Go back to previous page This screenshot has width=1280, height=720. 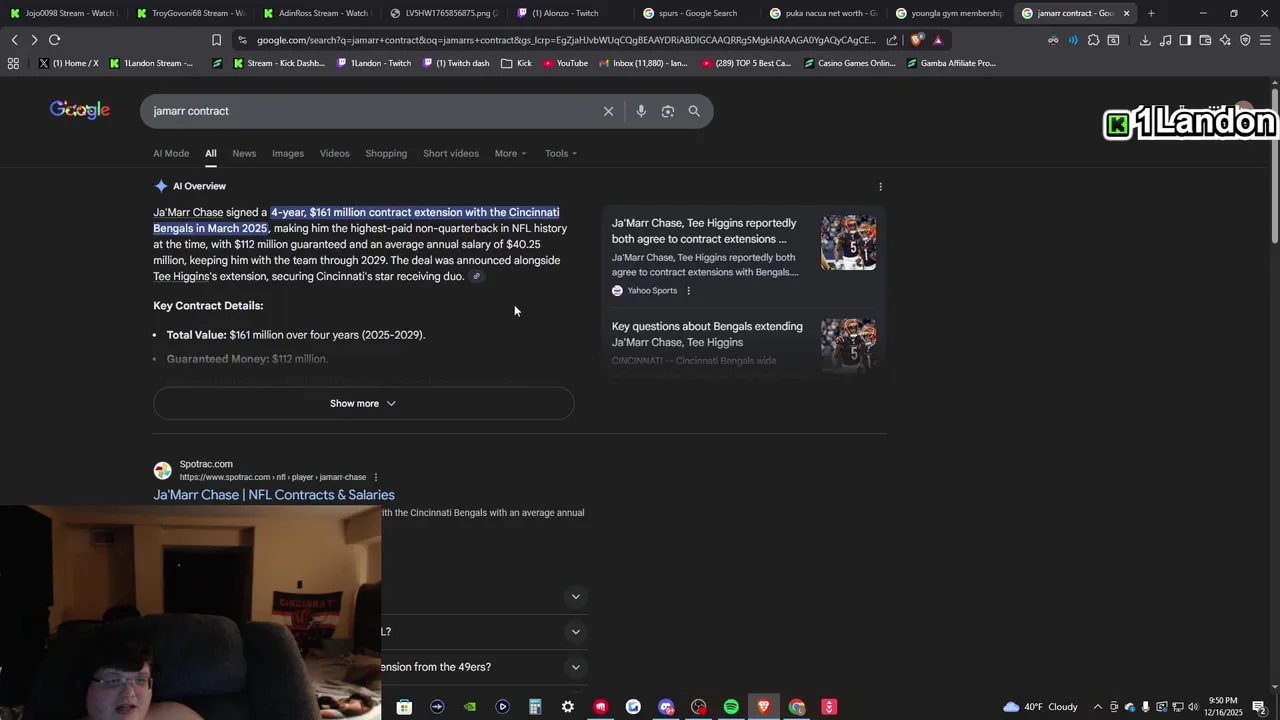[x=14, y=40]
